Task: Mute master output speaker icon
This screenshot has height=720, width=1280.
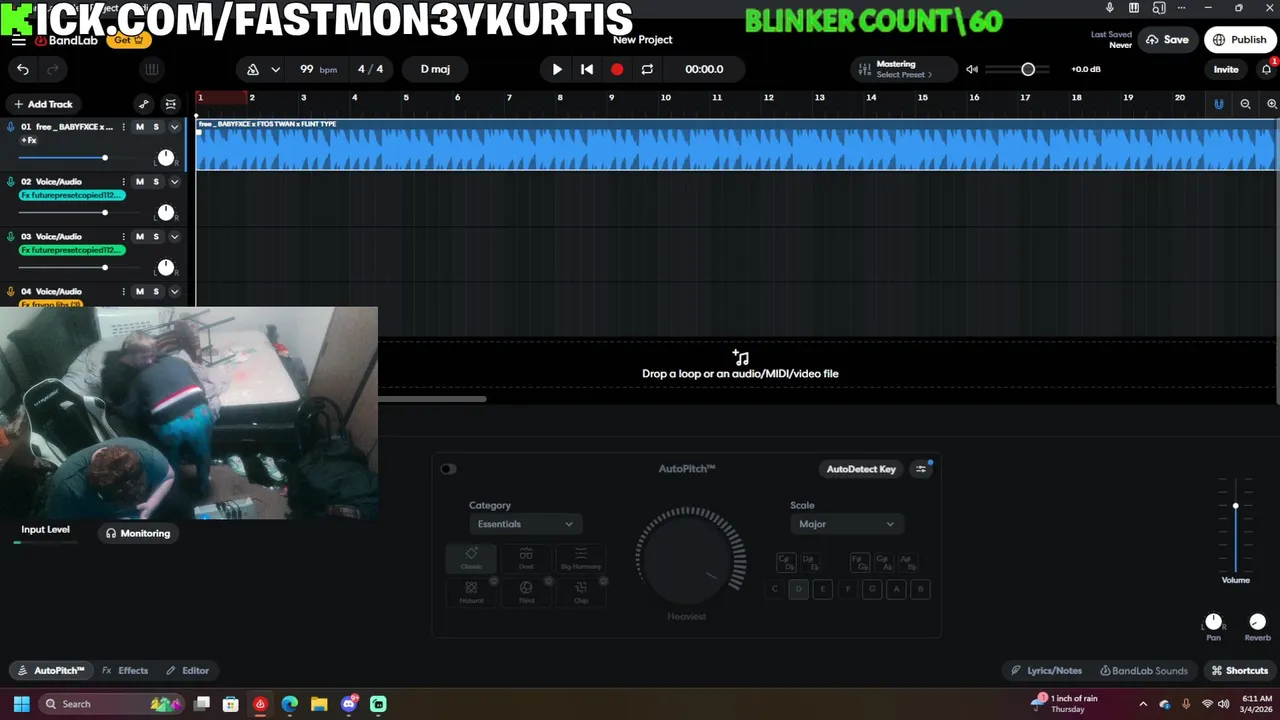Action: pos(971,69)
